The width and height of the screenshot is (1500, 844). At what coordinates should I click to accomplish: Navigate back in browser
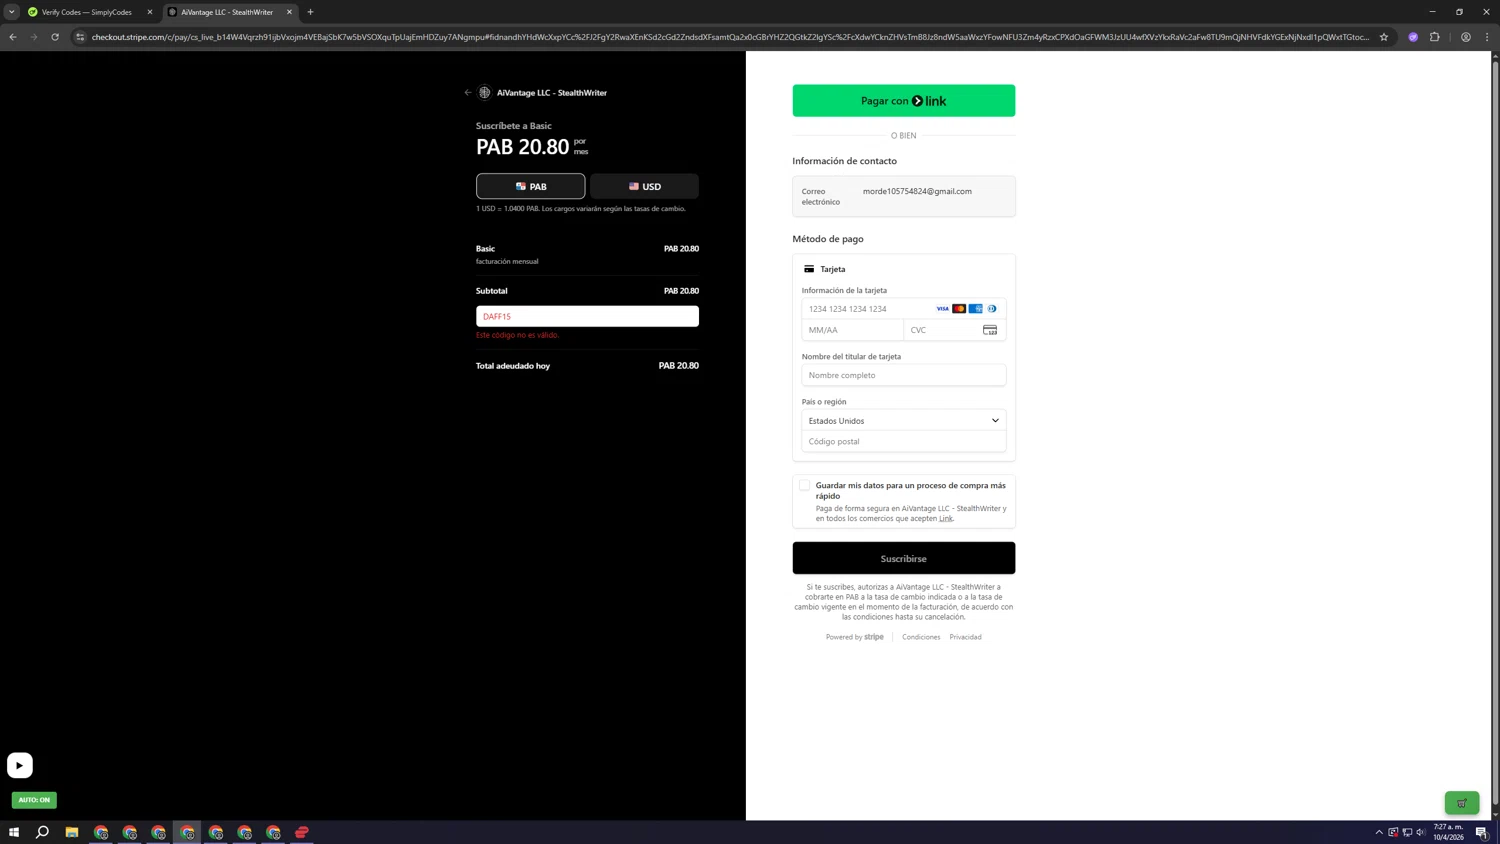pos(13,37)
